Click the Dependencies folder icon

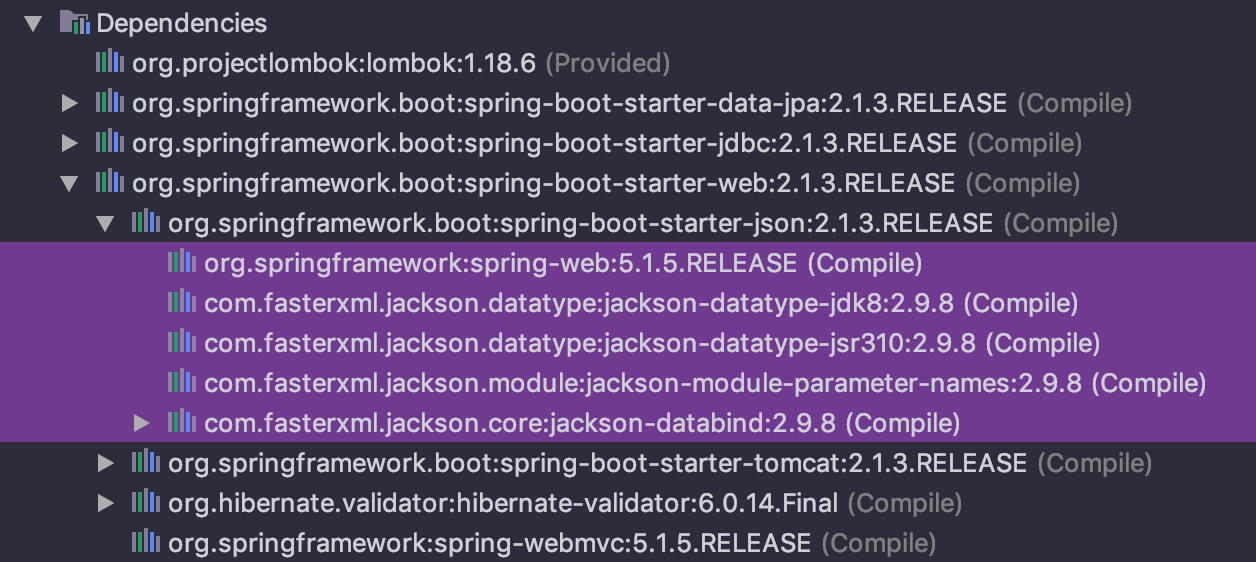74,22
